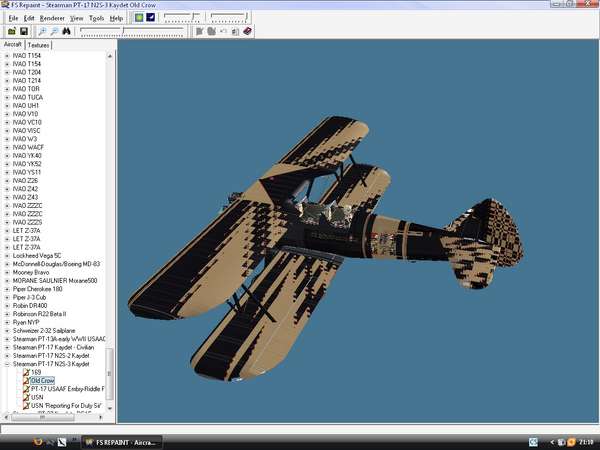Expand the Stearman PT-17 N2S-2 Kaydet node

point(7,355)
